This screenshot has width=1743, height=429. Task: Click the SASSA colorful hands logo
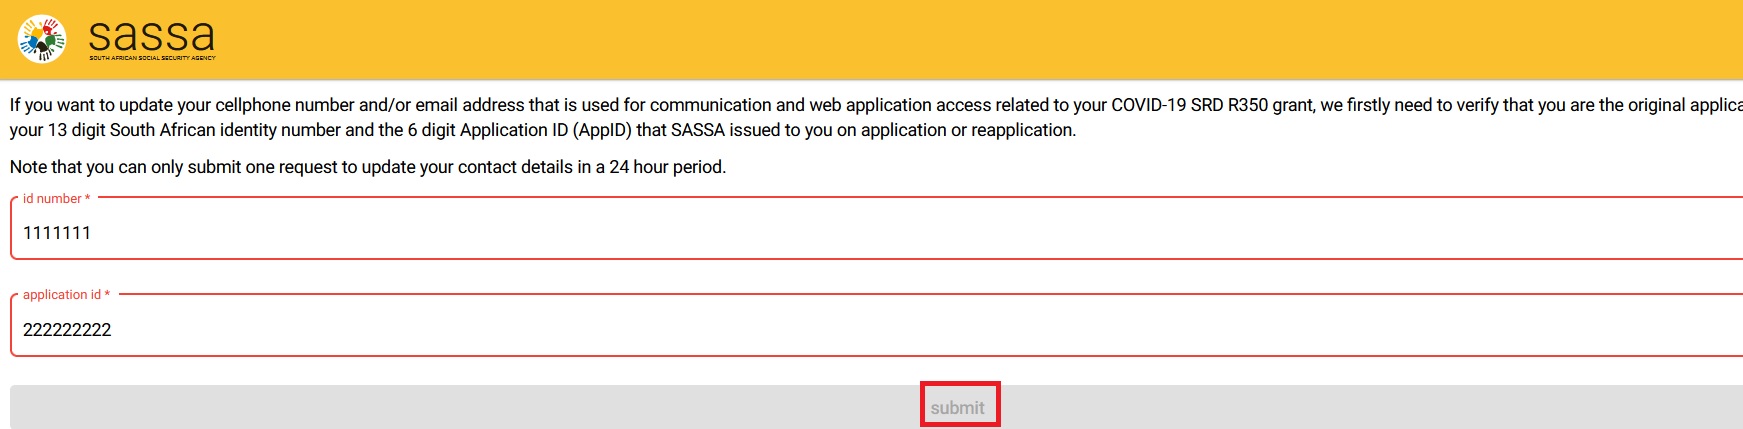pyautogui.click(x=41, y=39)
